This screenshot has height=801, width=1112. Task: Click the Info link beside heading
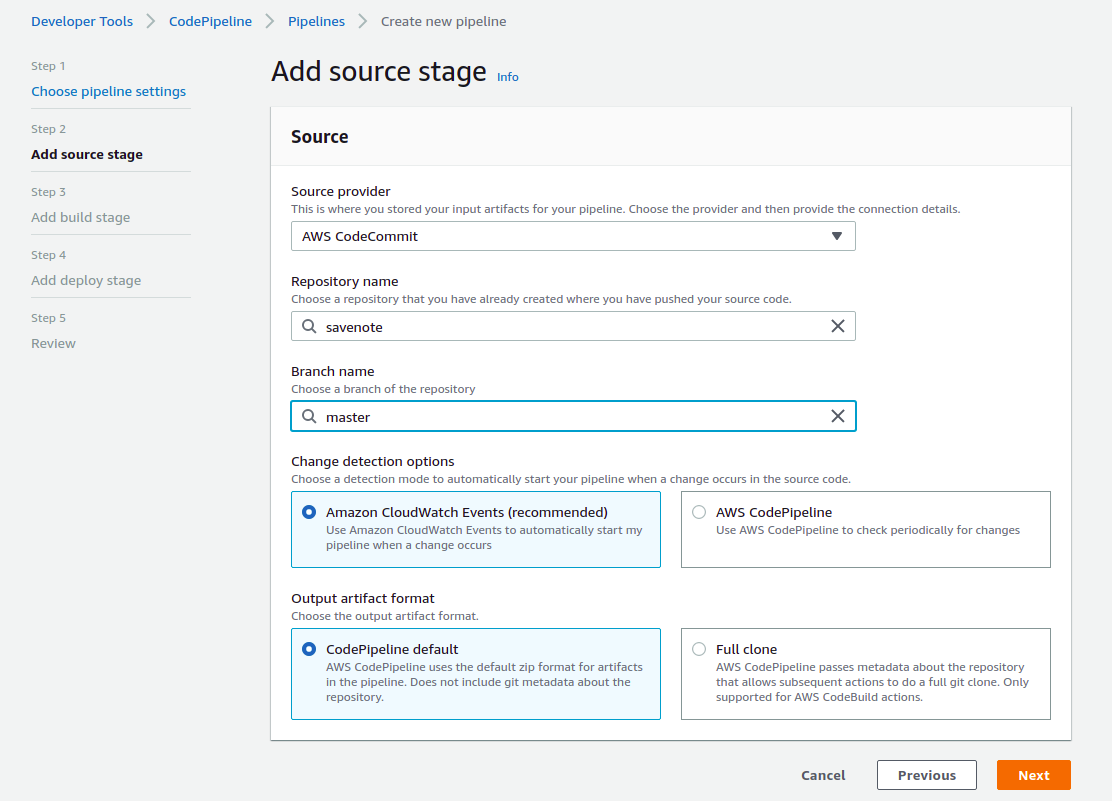508,77
